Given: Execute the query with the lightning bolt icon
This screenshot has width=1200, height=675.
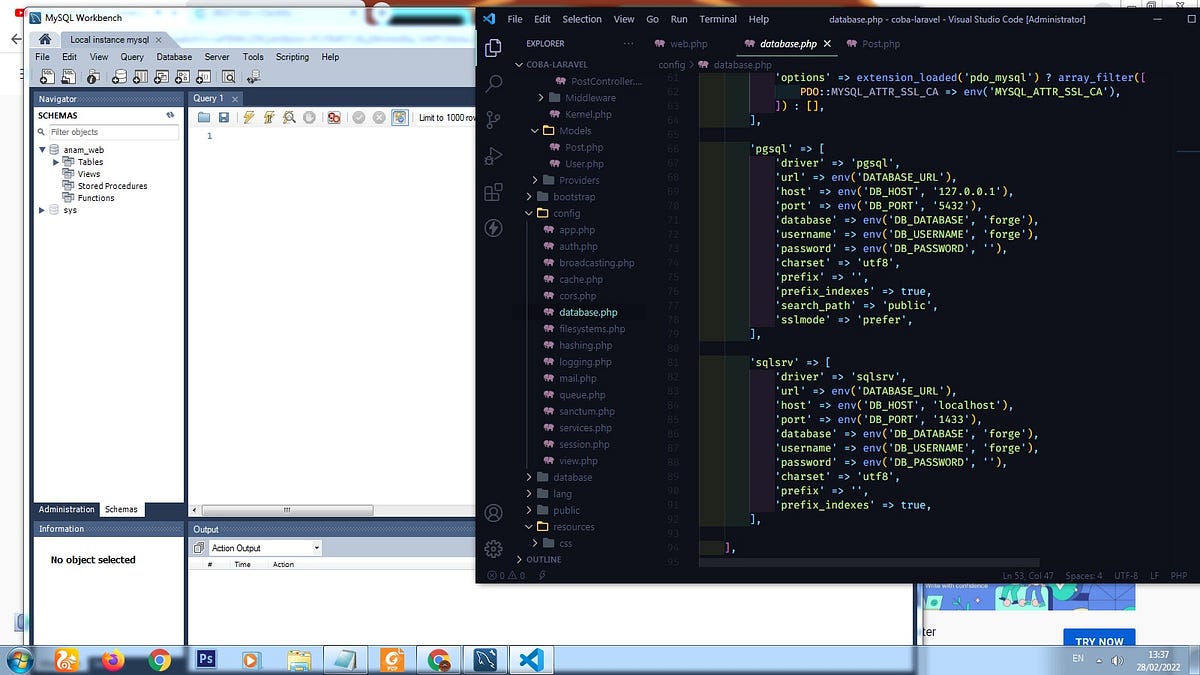Looking at the screenshot, I should [x=248, y=118].
